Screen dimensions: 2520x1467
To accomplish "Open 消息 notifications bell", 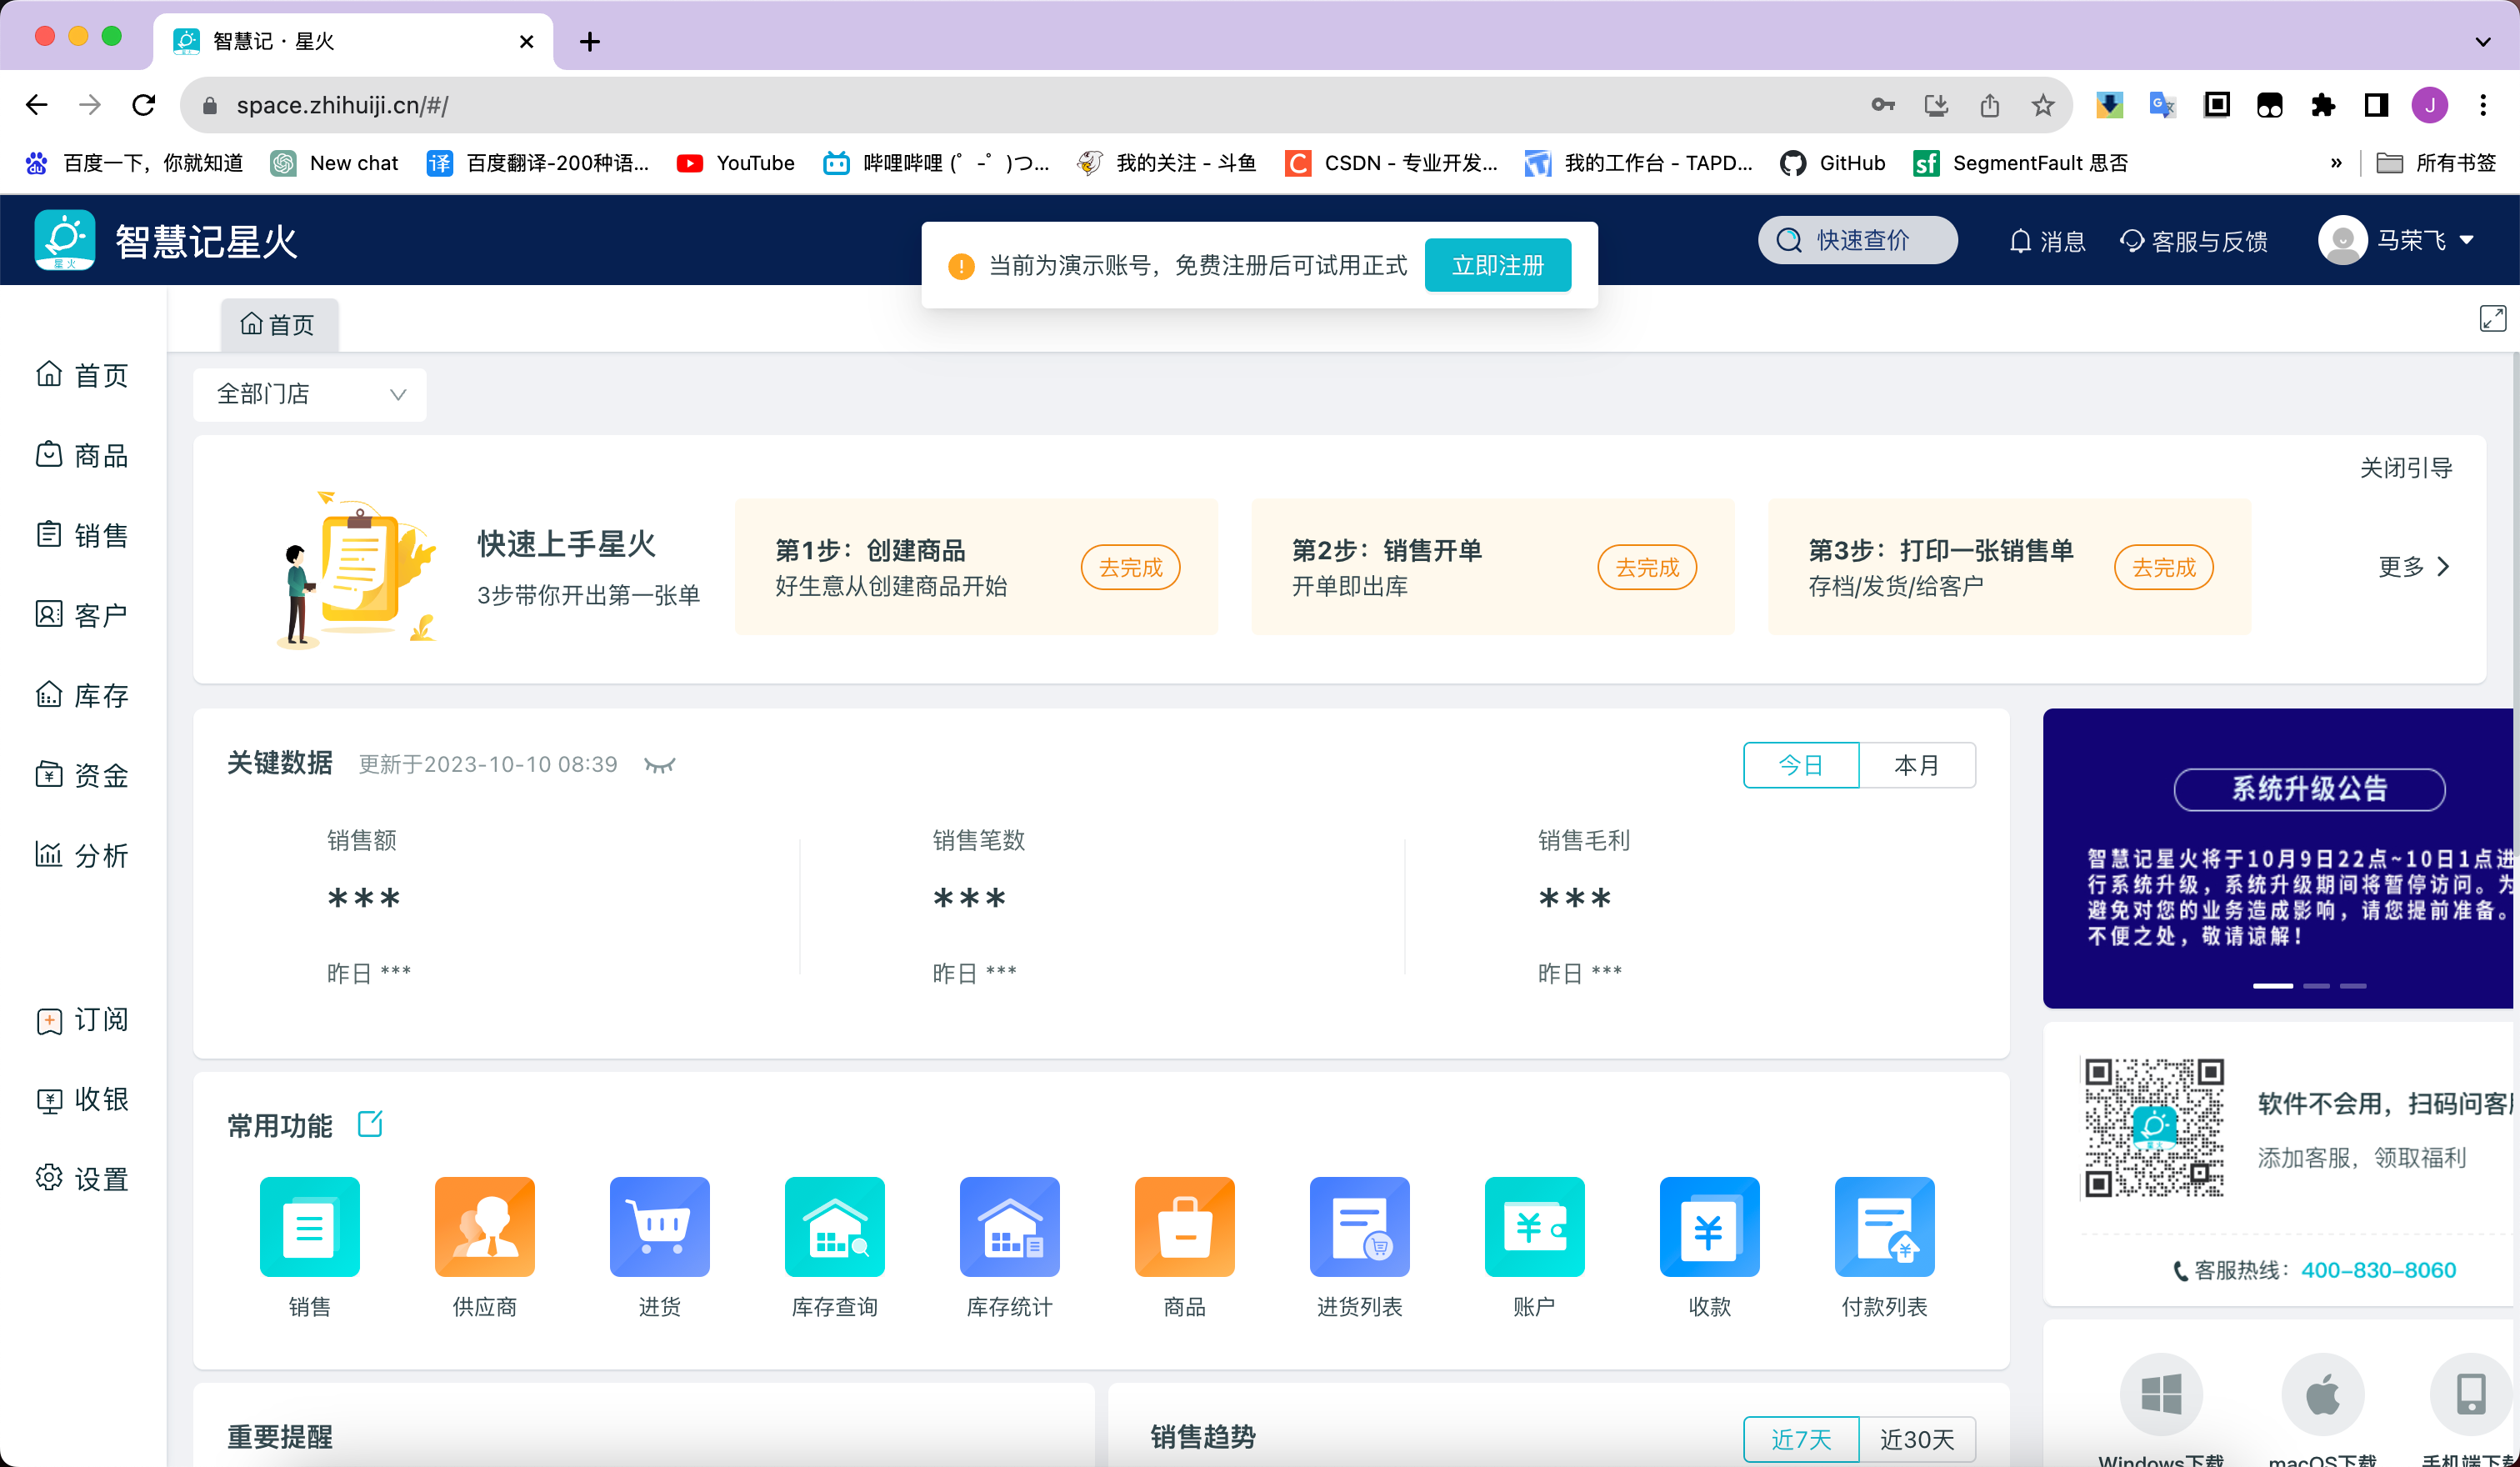I will point(2047,241).
